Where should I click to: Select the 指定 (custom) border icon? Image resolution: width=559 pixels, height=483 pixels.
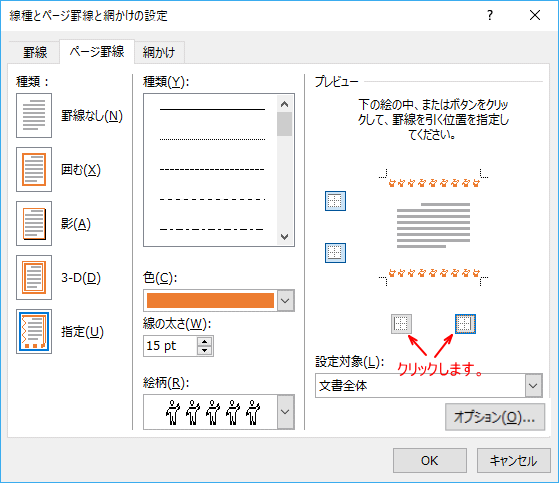(34, 332)
